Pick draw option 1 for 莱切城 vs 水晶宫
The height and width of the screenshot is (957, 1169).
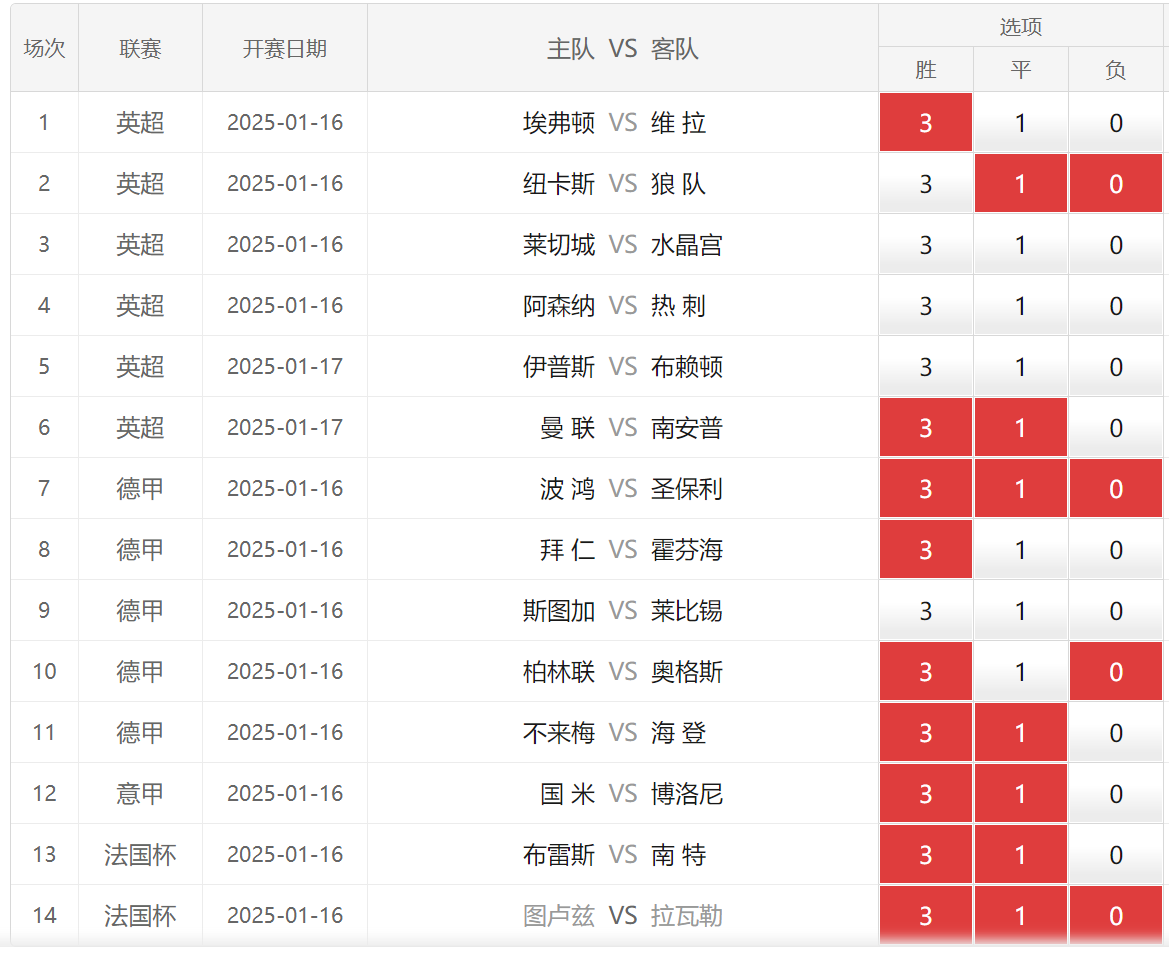pos(1021,244)
